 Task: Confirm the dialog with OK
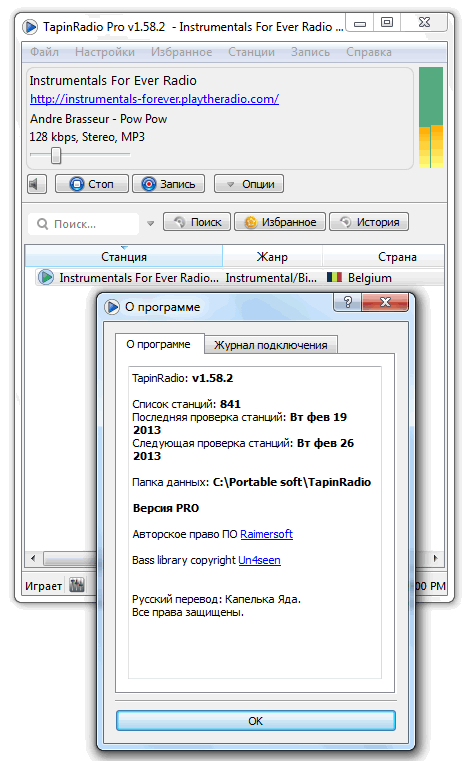point(256,721)
